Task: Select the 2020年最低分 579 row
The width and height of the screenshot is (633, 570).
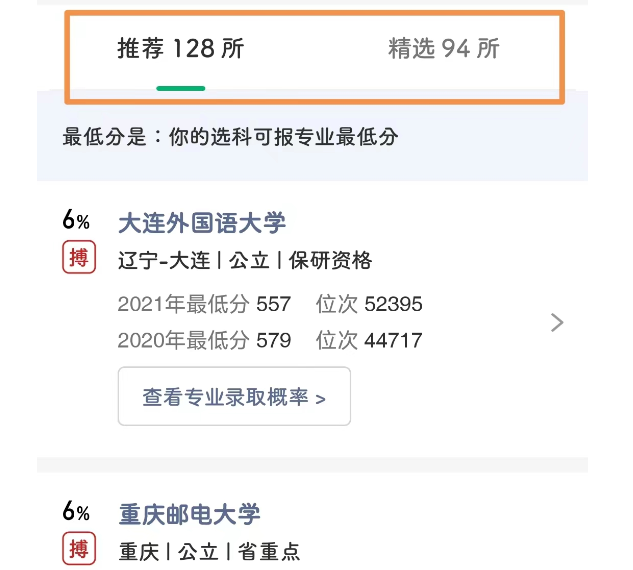Action: point(204,340)
